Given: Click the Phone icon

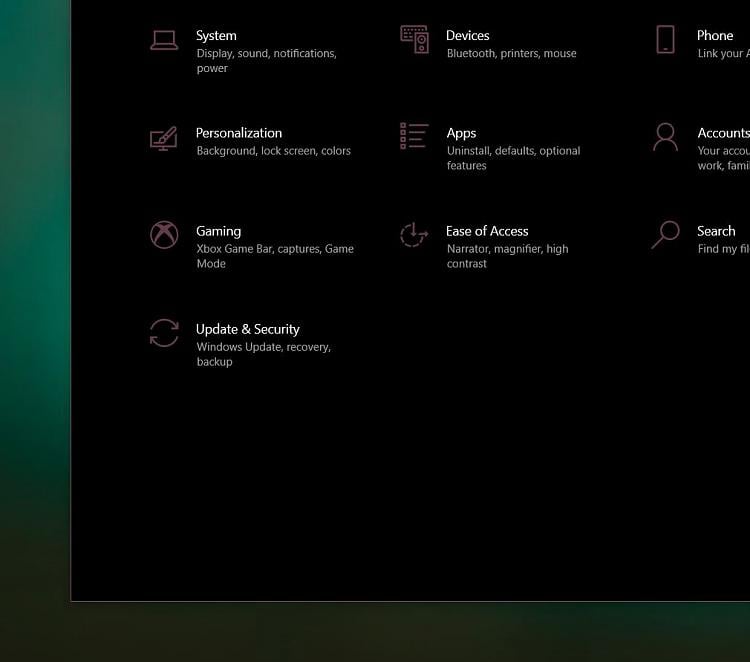Looking at the screenshot, I should (665, 39).
